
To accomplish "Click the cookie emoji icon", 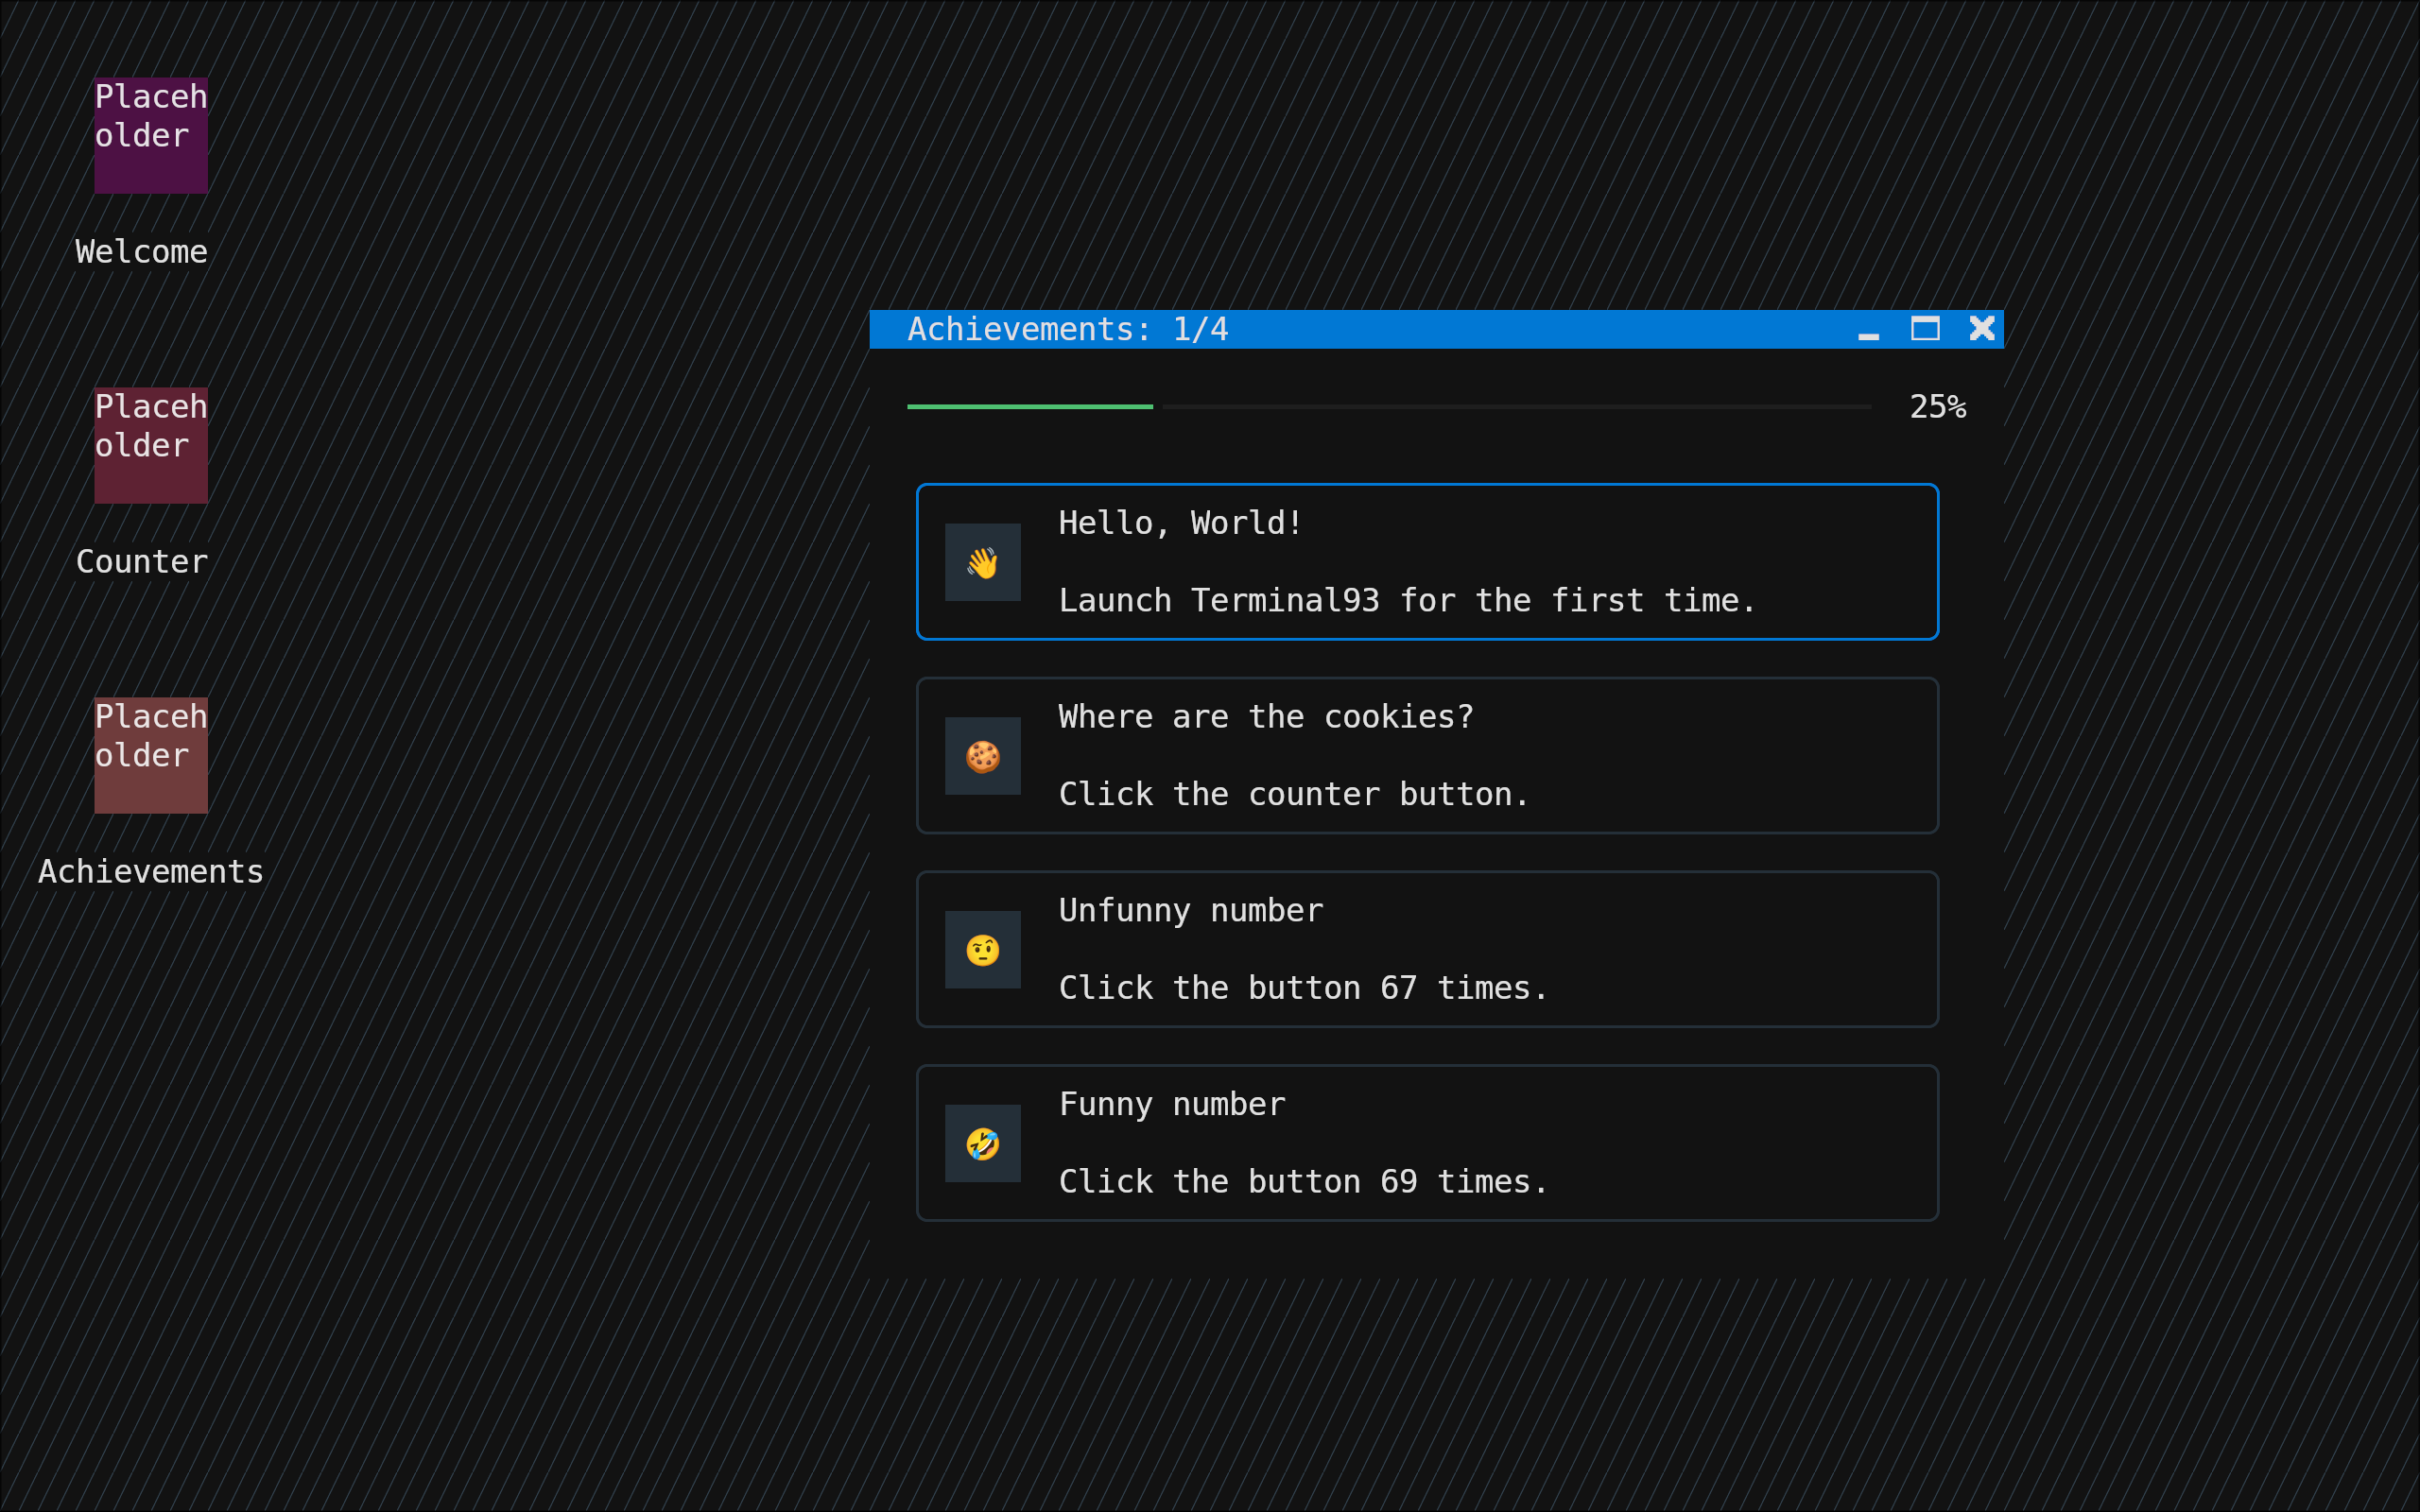I will pyautogui.click(x=982, y=756).
